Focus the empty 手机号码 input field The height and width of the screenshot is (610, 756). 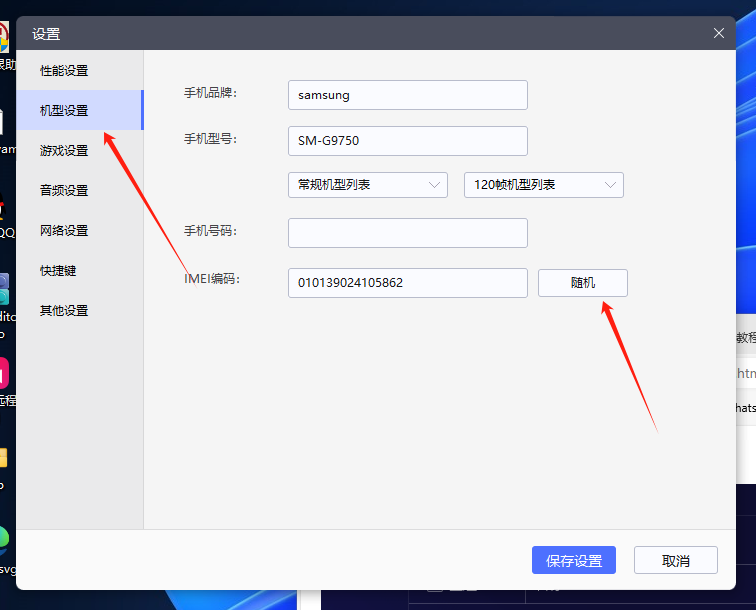pyautogui.click(x=407, y=233)
